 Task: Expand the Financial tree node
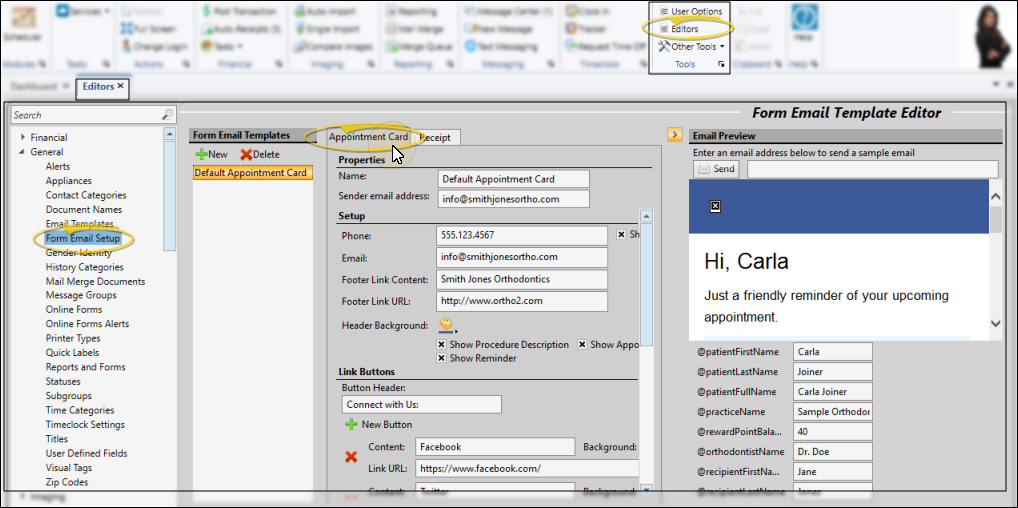tap(21, 138)
